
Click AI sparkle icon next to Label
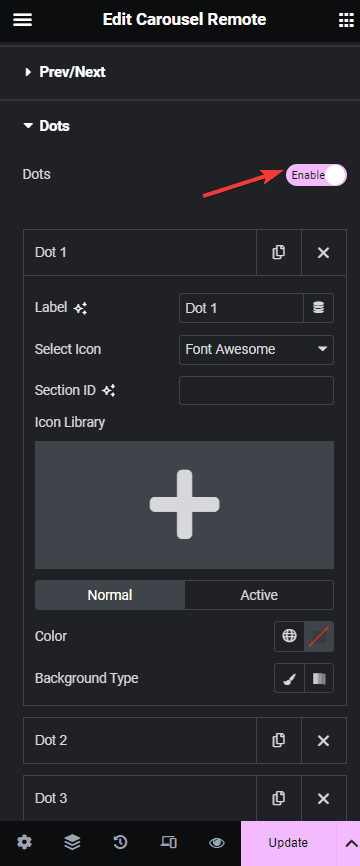tap(81, 309)
